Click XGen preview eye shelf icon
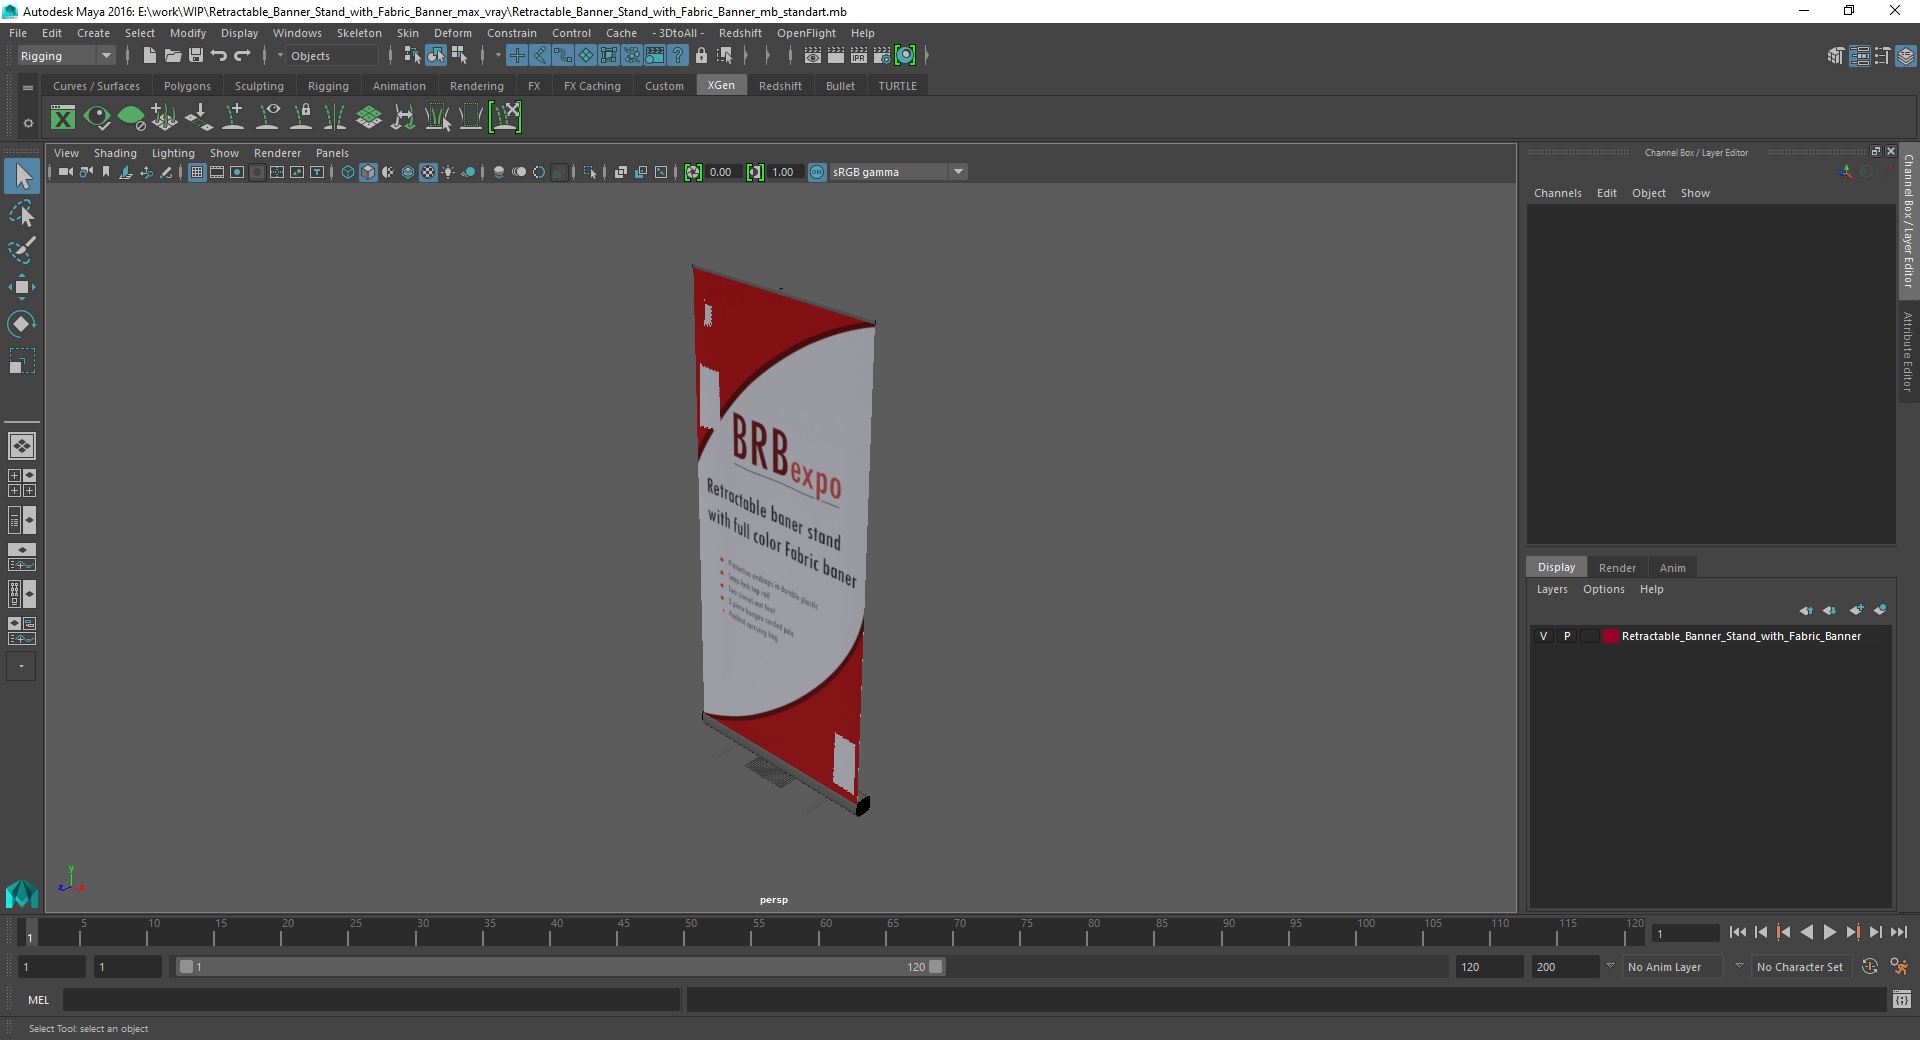The height and width of the screenshot is (1040, 1920). tap(97, 118)
